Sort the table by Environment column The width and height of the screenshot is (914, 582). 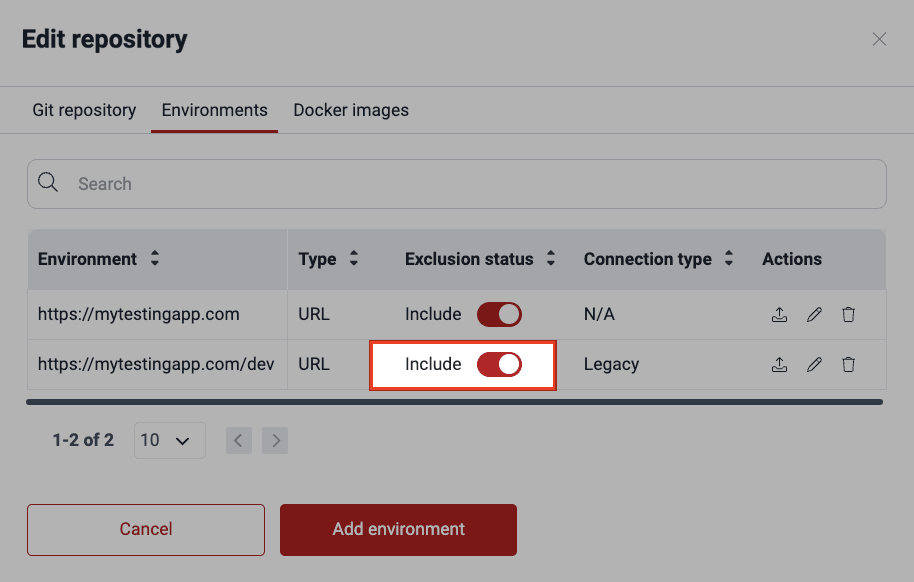pyautogui.click(x=155, y=259)
